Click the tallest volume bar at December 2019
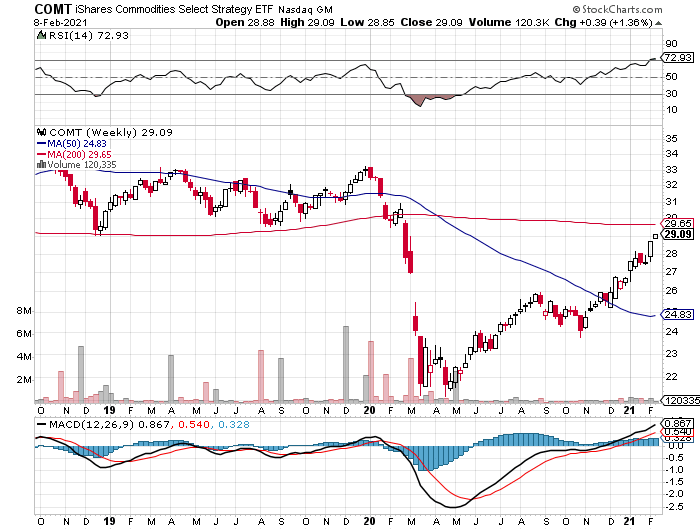This screenshot has width=700, height=530. [346, 364]
